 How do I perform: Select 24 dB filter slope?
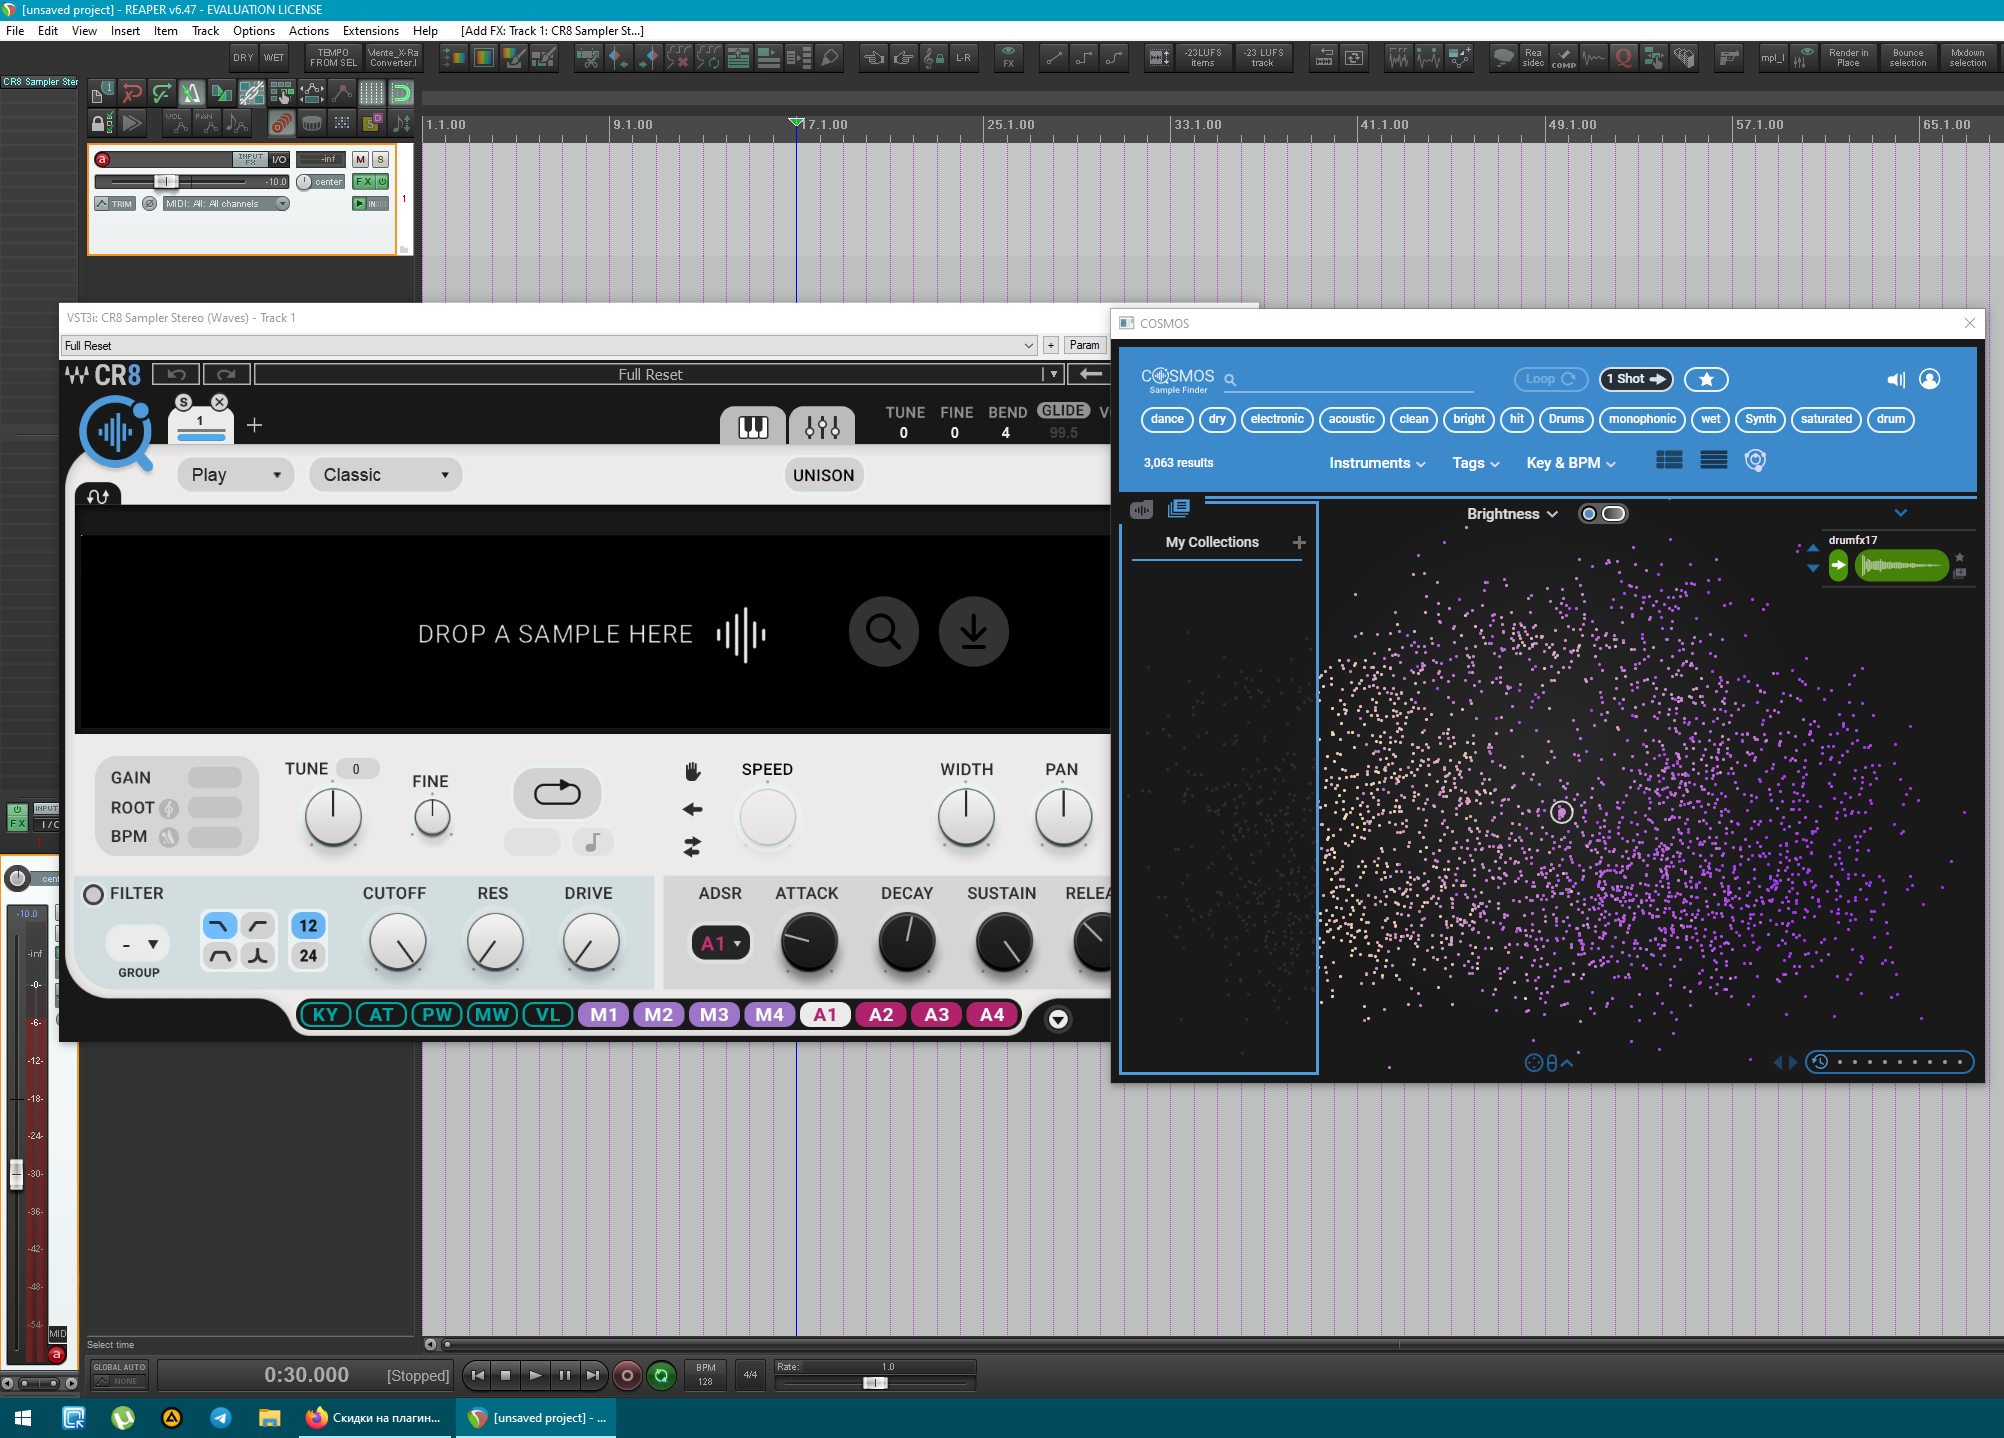click(308, 956)
